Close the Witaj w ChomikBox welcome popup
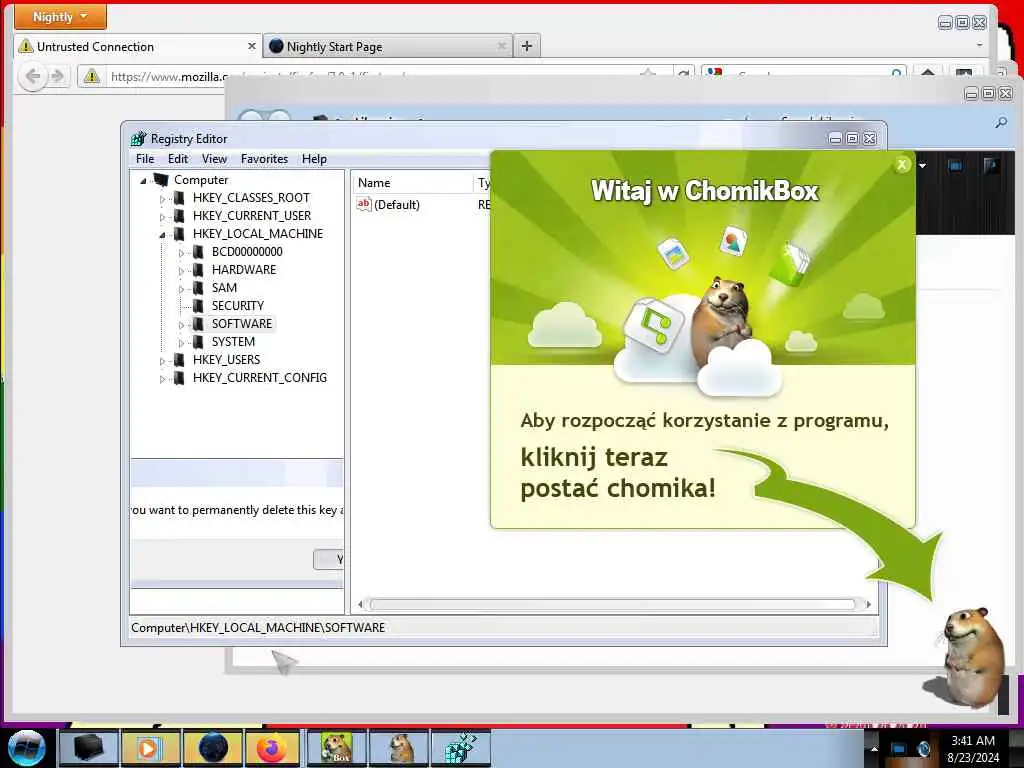Image resolution: width=1024 pixels, height=768 pixels. click(x=902, y=165)
